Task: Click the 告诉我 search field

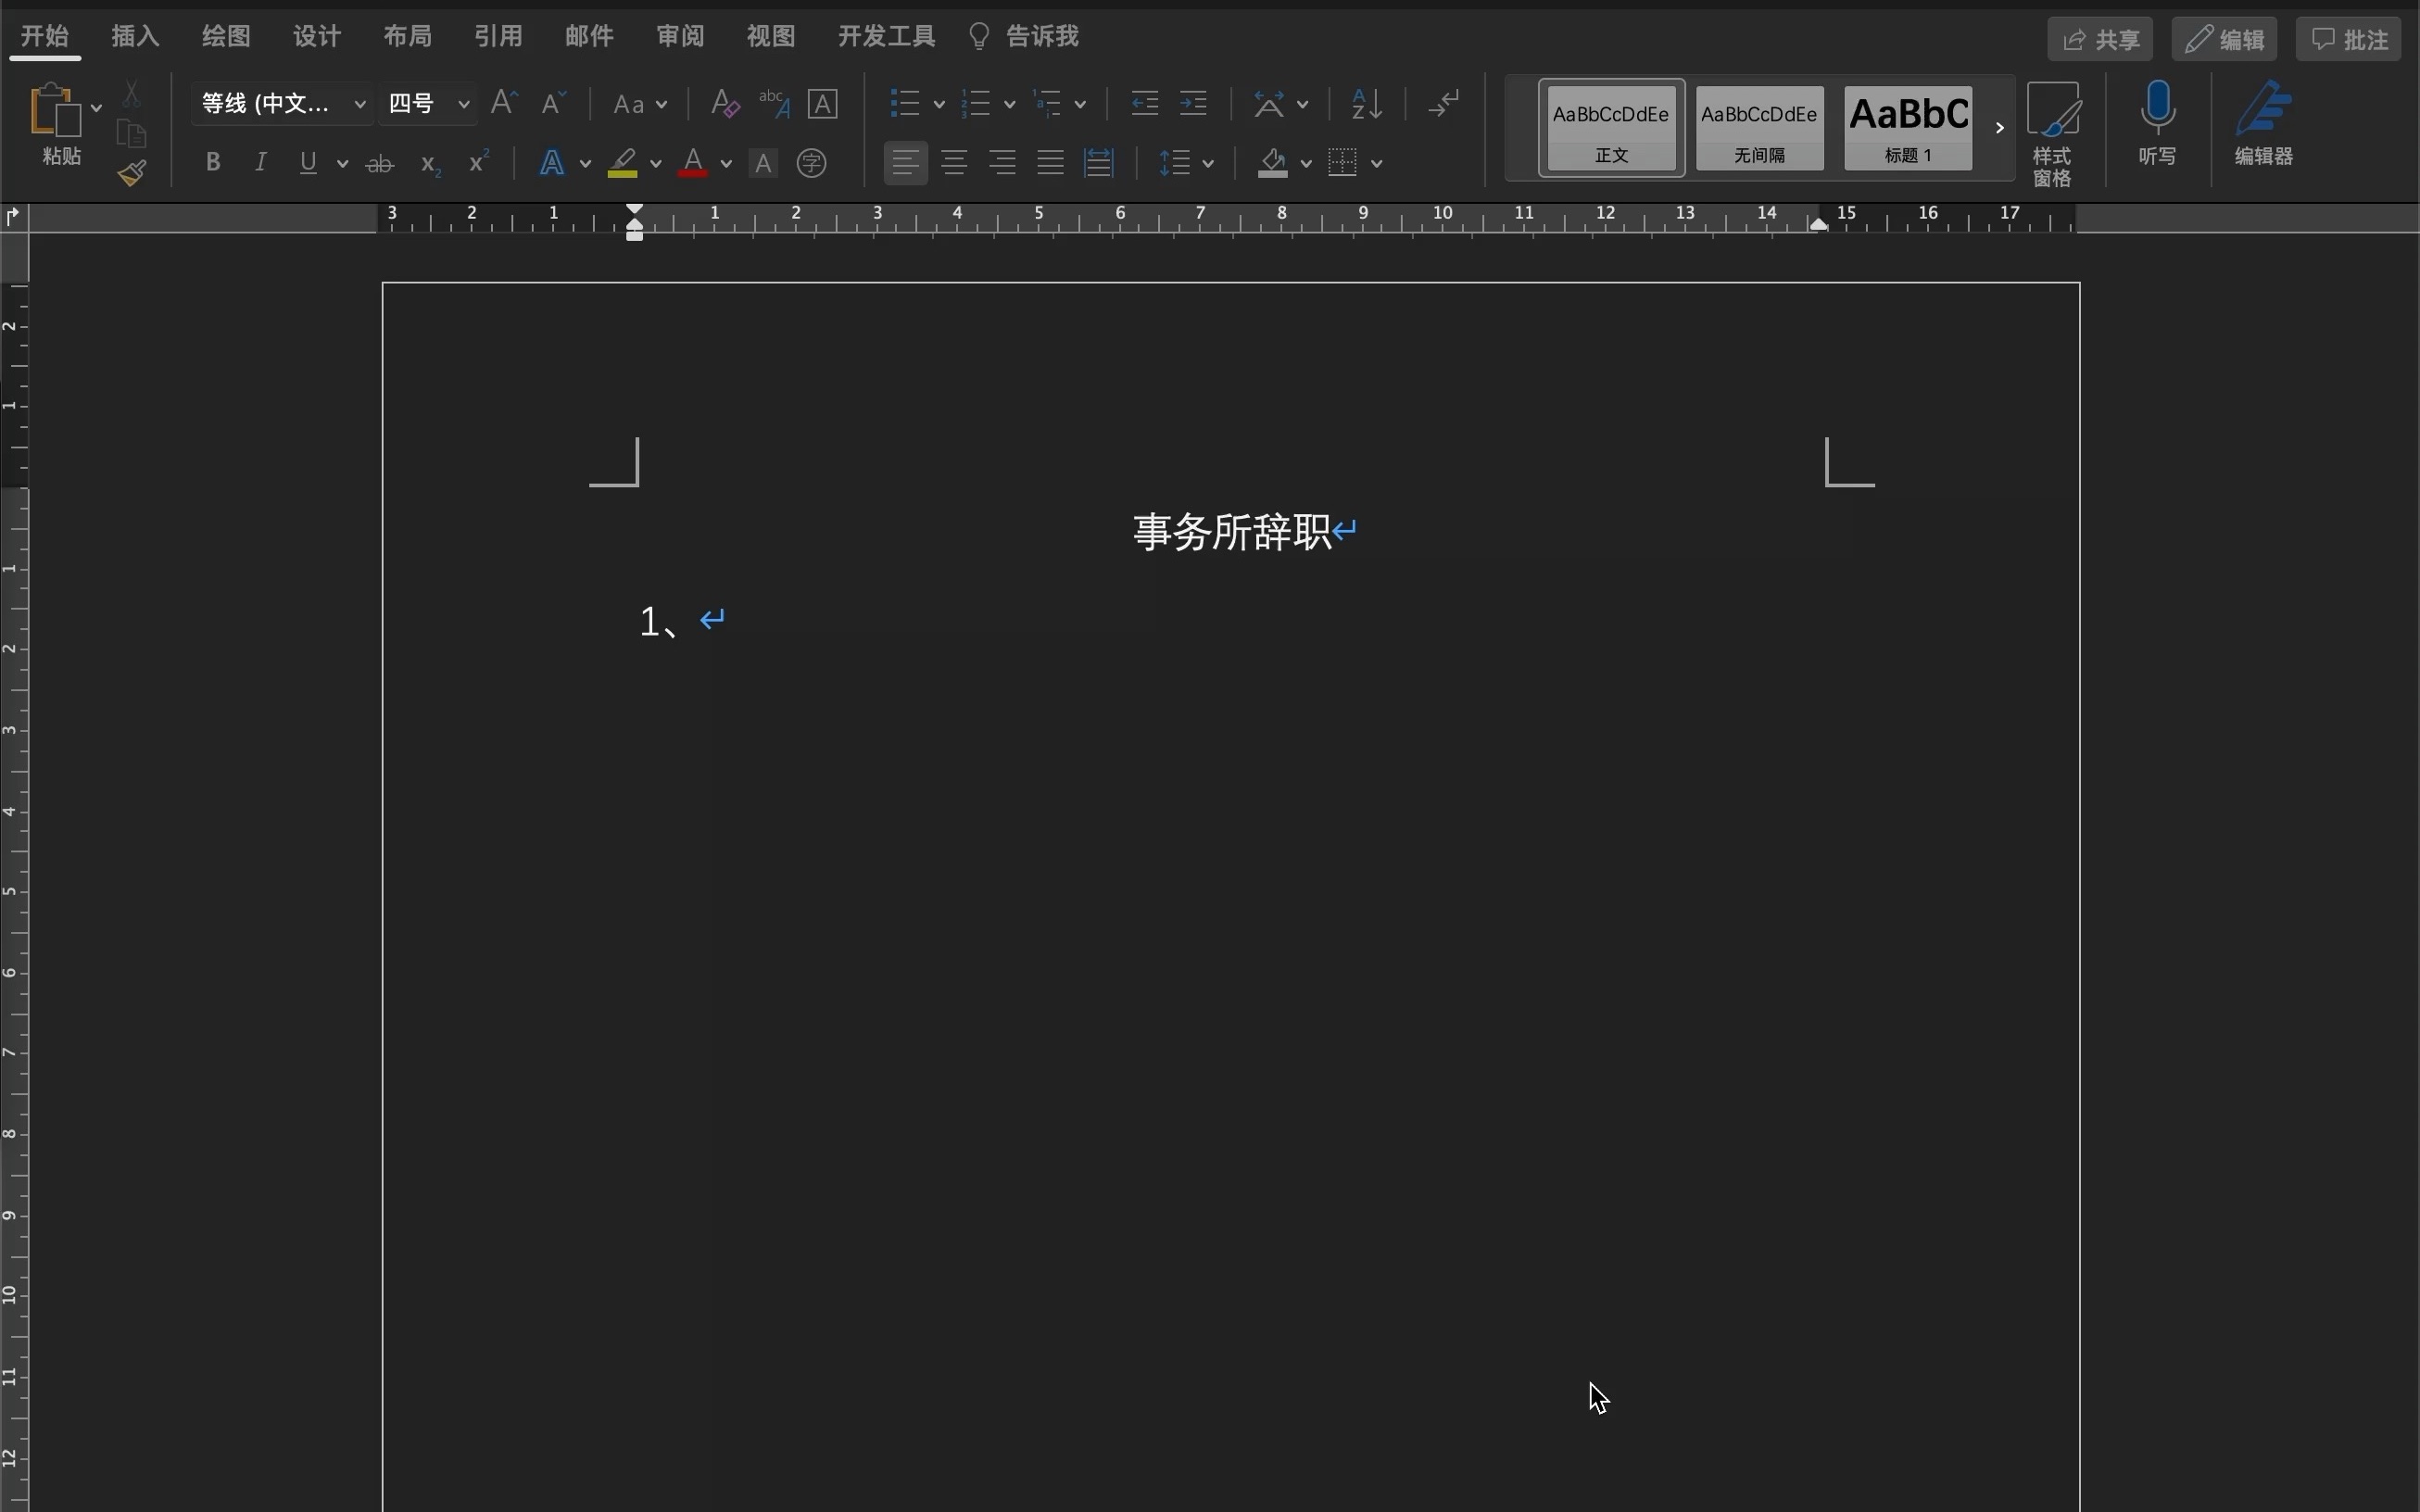Action: point(1024,37)
